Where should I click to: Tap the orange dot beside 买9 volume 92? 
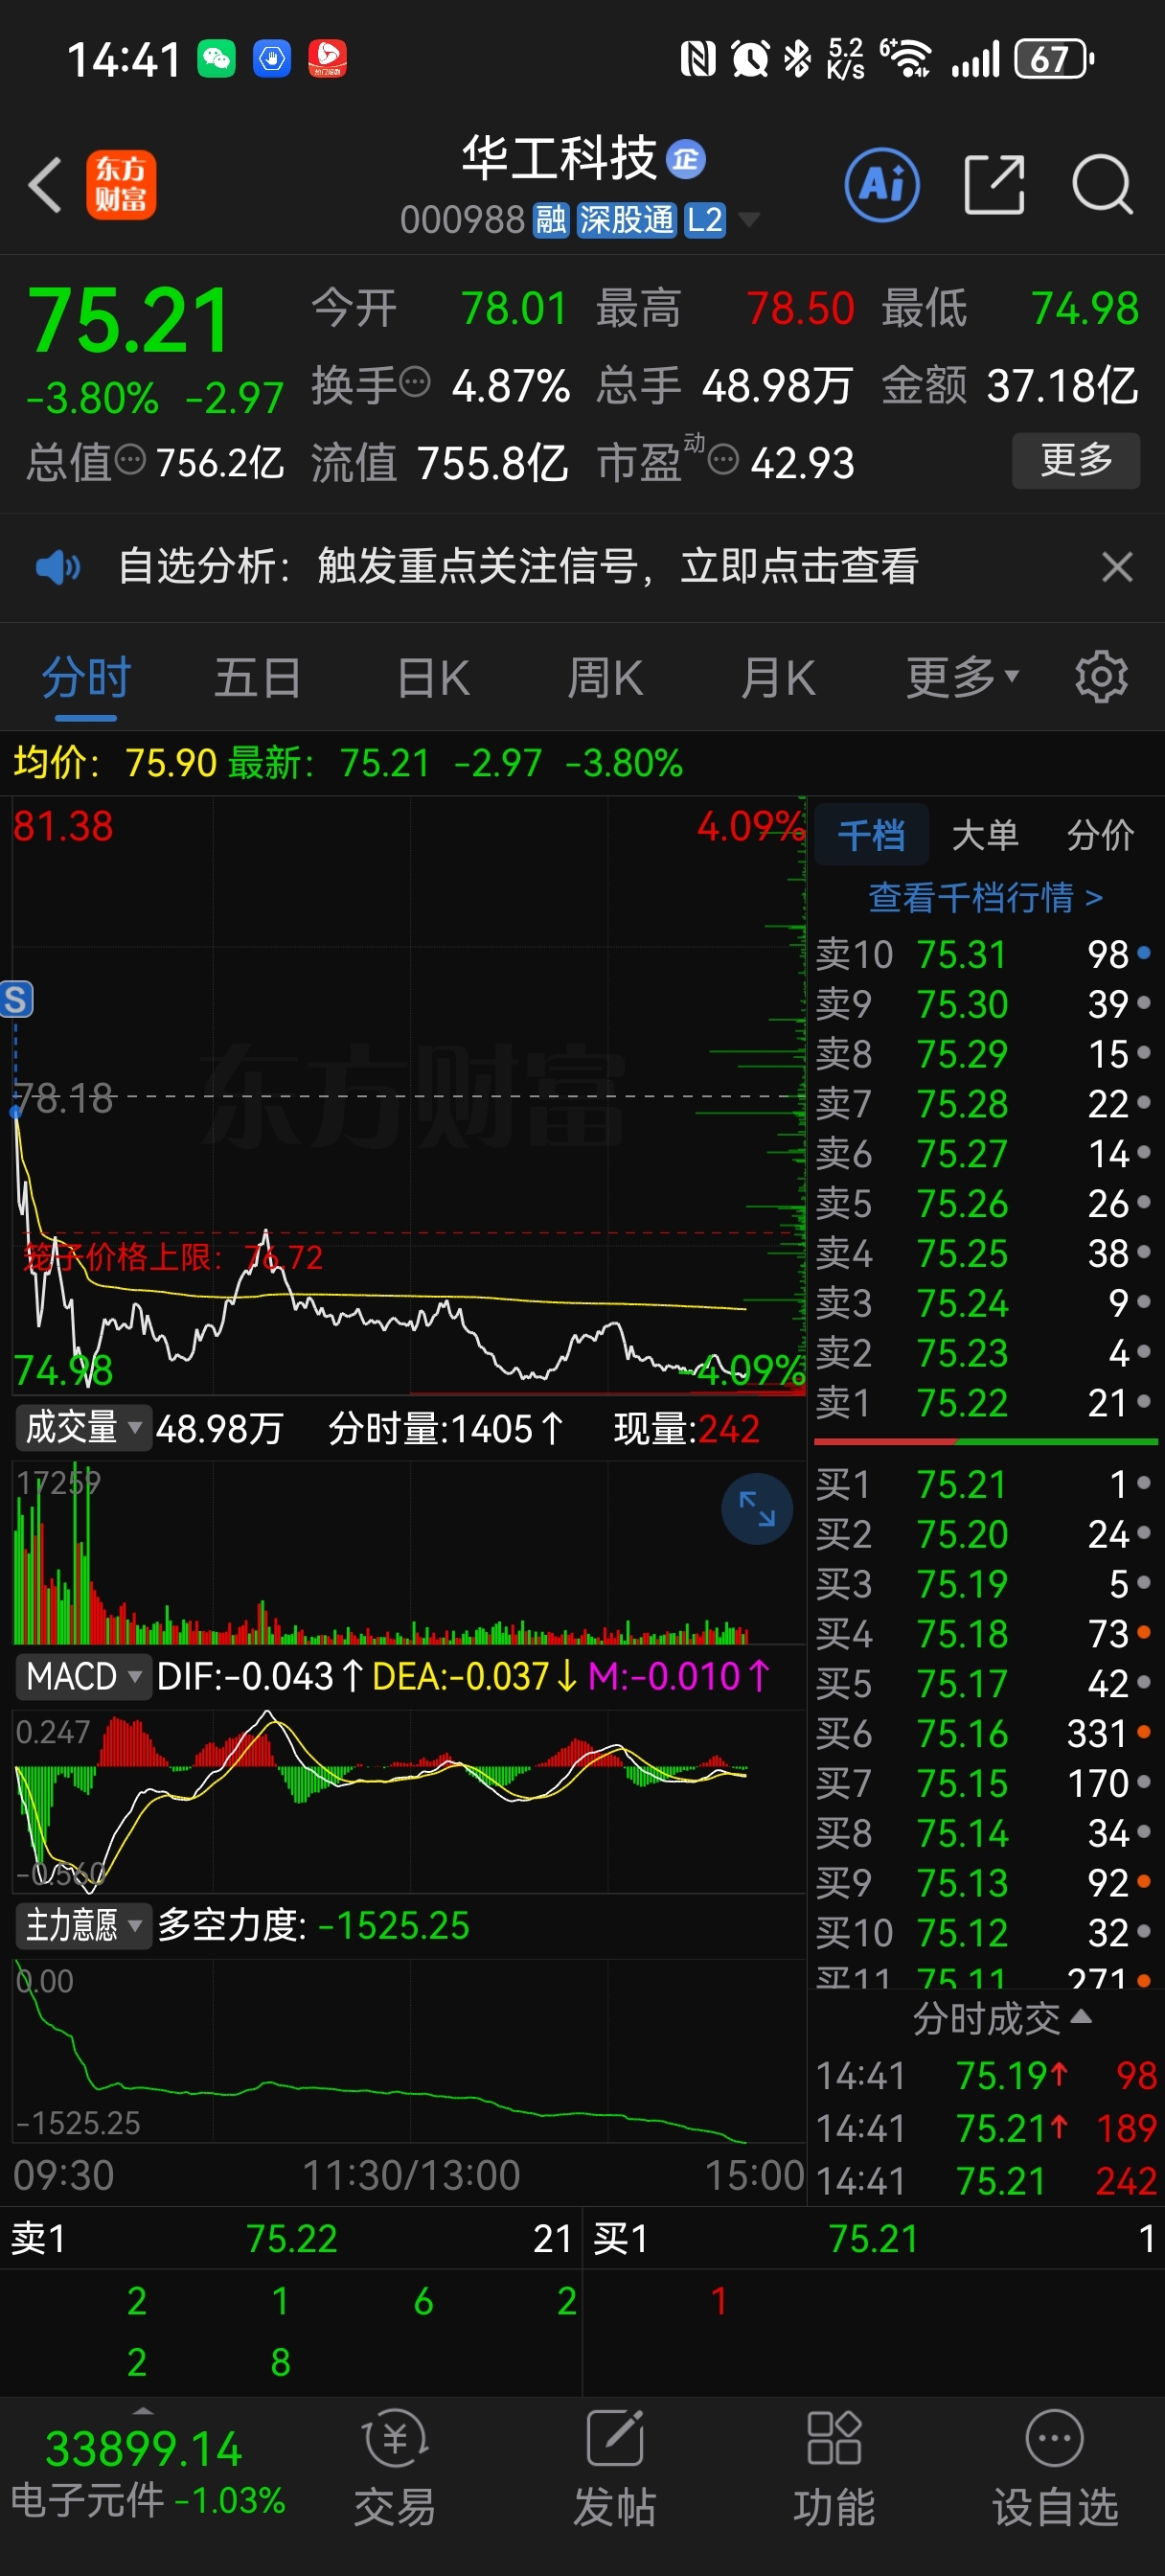pyautogui.click(x=1144, y=1881)
